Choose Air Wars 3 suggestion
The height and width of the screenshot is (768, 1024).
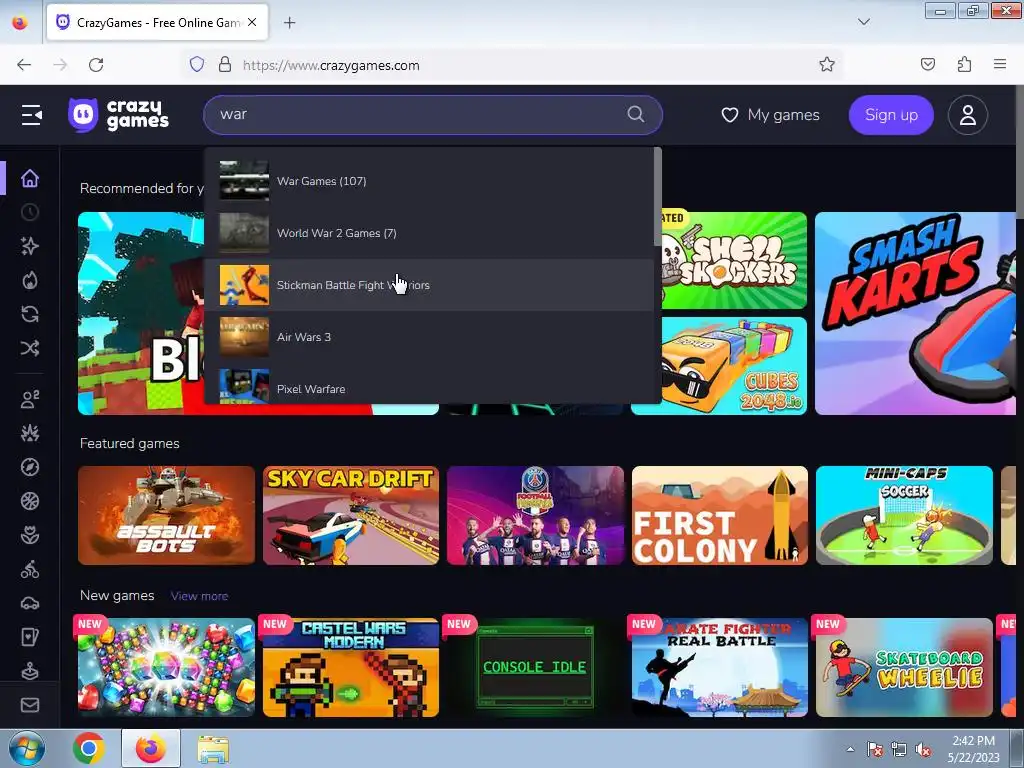[429, 337]
